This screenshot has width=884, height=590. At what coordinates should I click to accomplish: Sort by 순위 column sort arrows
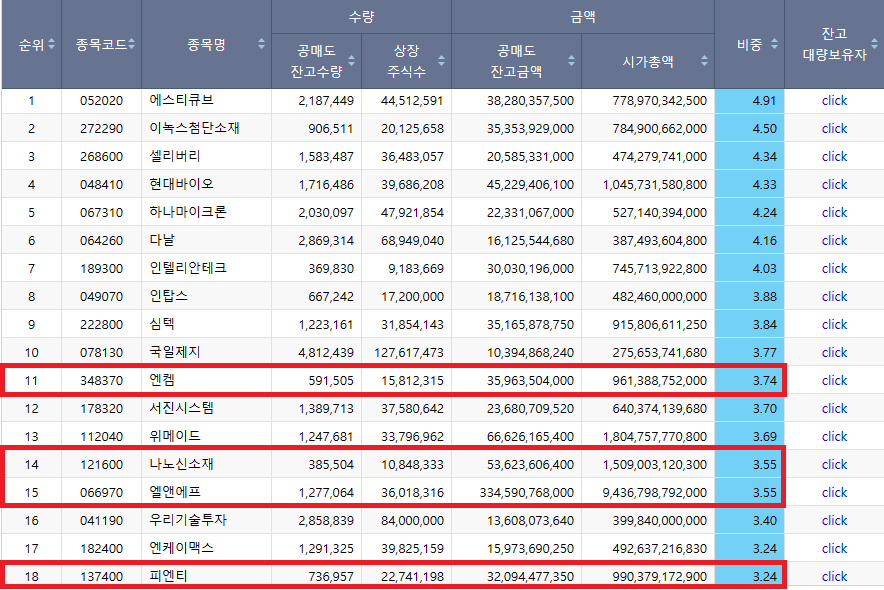(x=52, y=44)
